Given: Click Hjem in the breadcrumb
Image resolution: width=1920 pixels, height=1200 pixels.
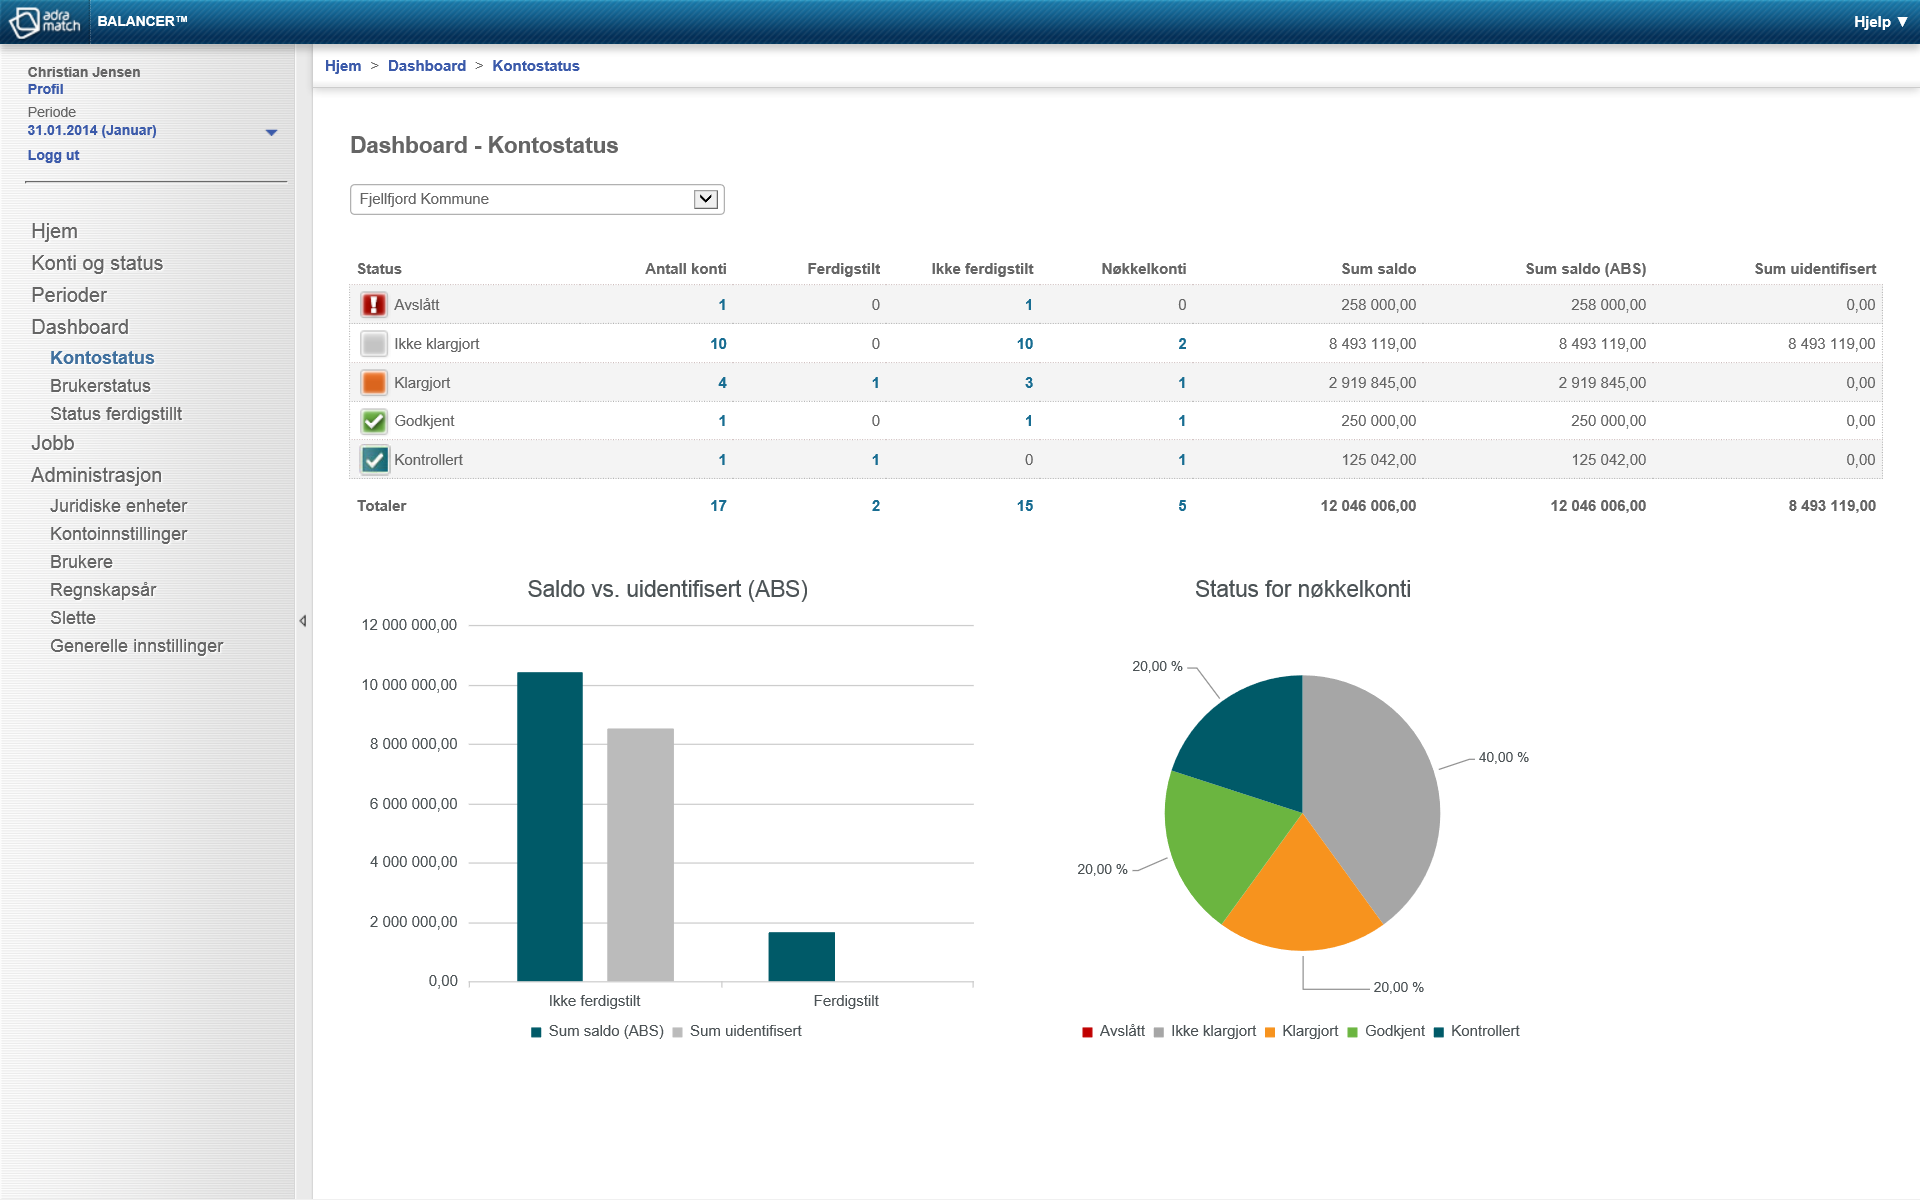Looking at the screenshot, I should point(343,66).
